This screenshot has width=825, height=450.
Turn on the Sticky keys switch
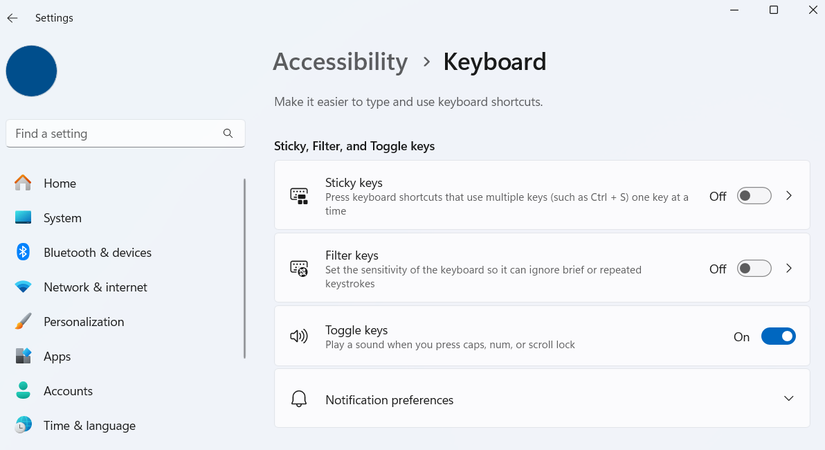(x=754, y=196)
